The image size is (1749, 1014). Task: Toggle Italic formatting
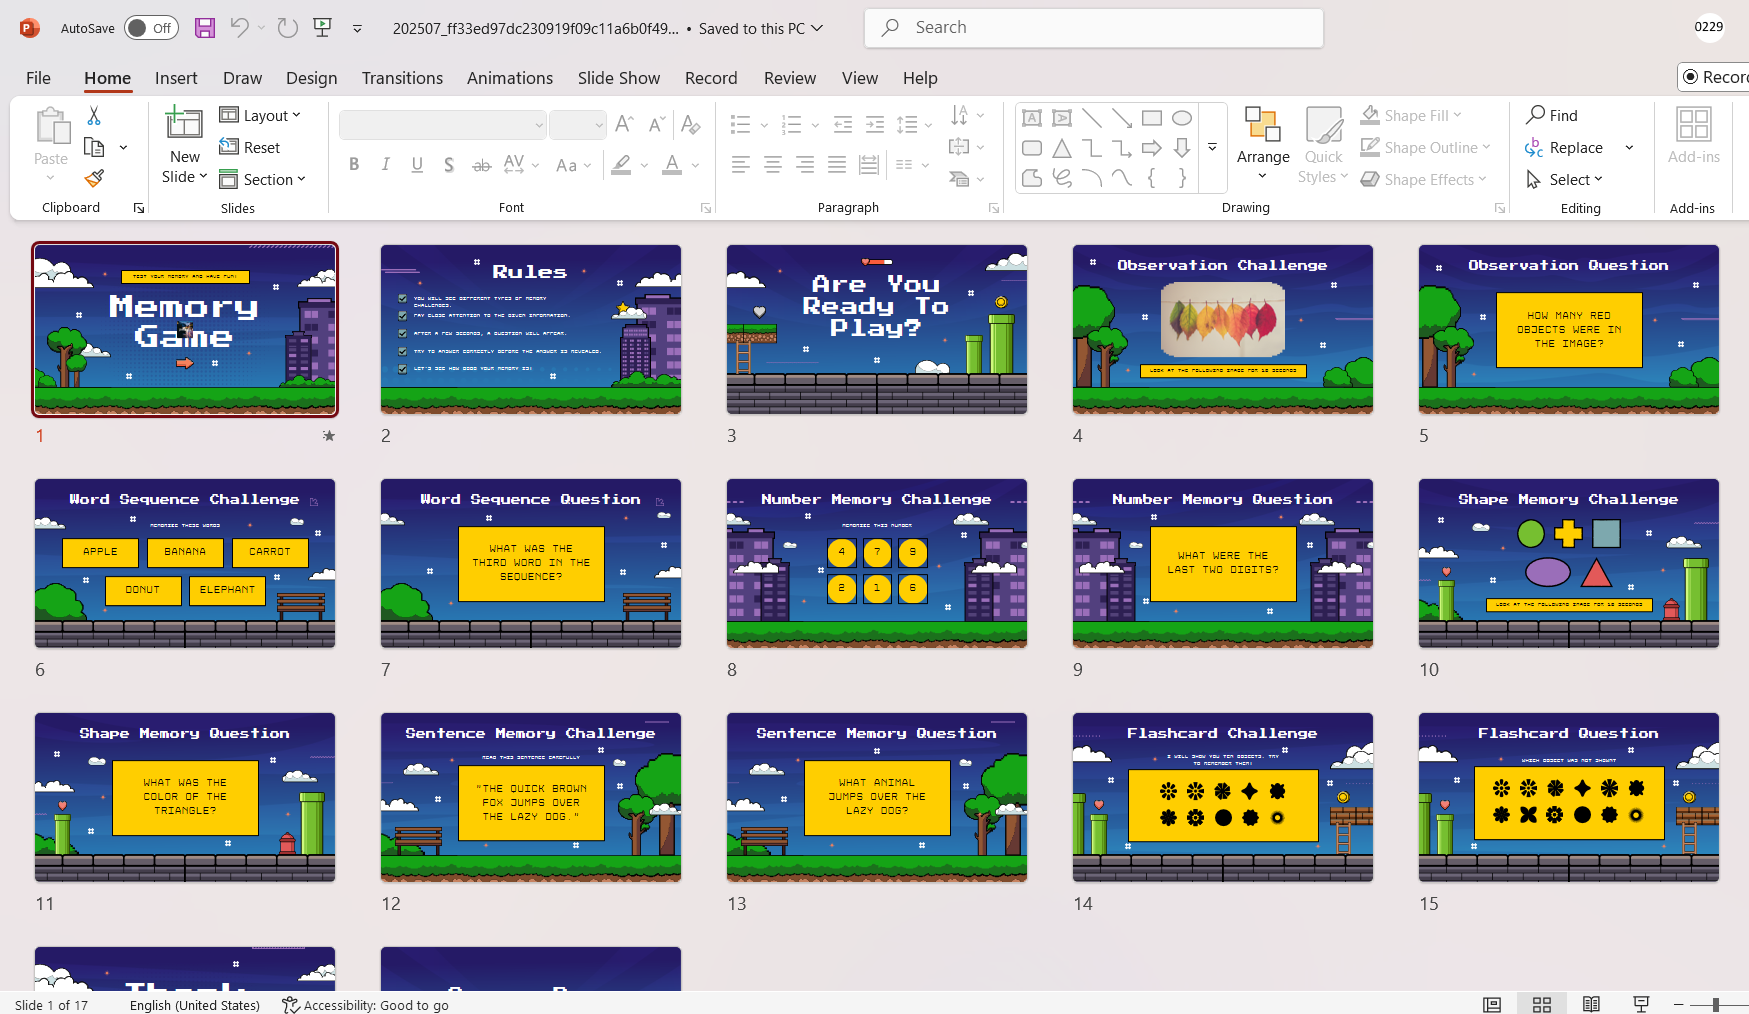click(386, 165)
